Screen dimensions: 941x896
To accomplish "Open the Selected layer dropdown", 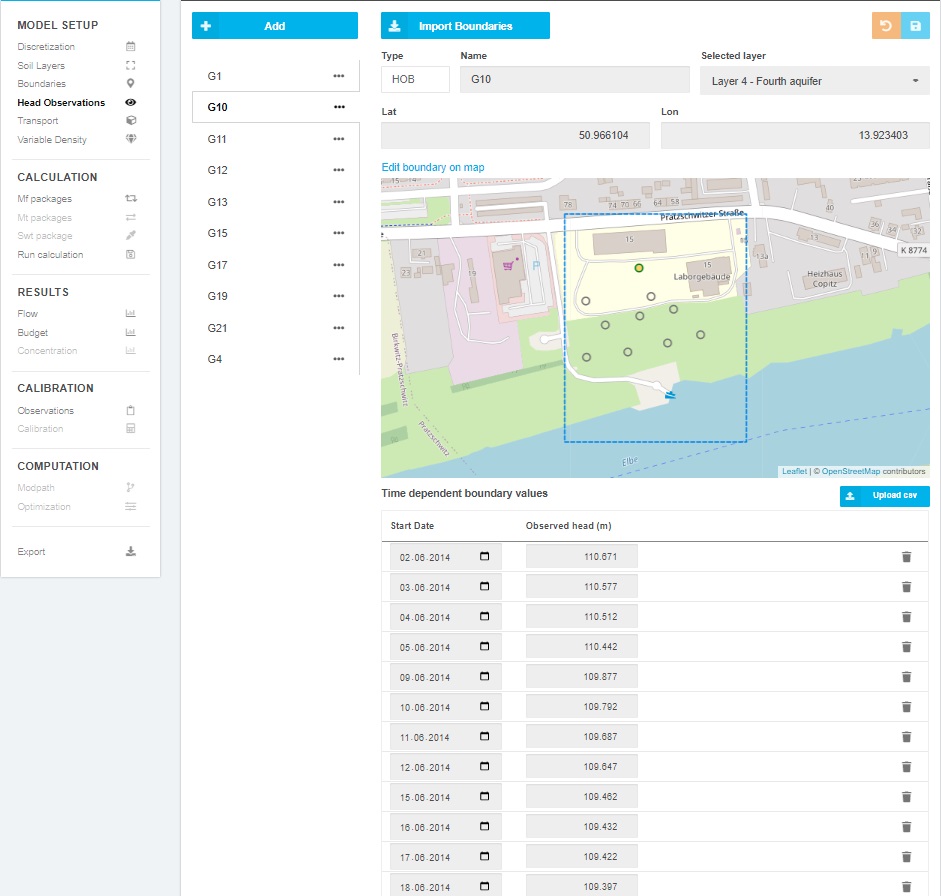I will point(814,81).
